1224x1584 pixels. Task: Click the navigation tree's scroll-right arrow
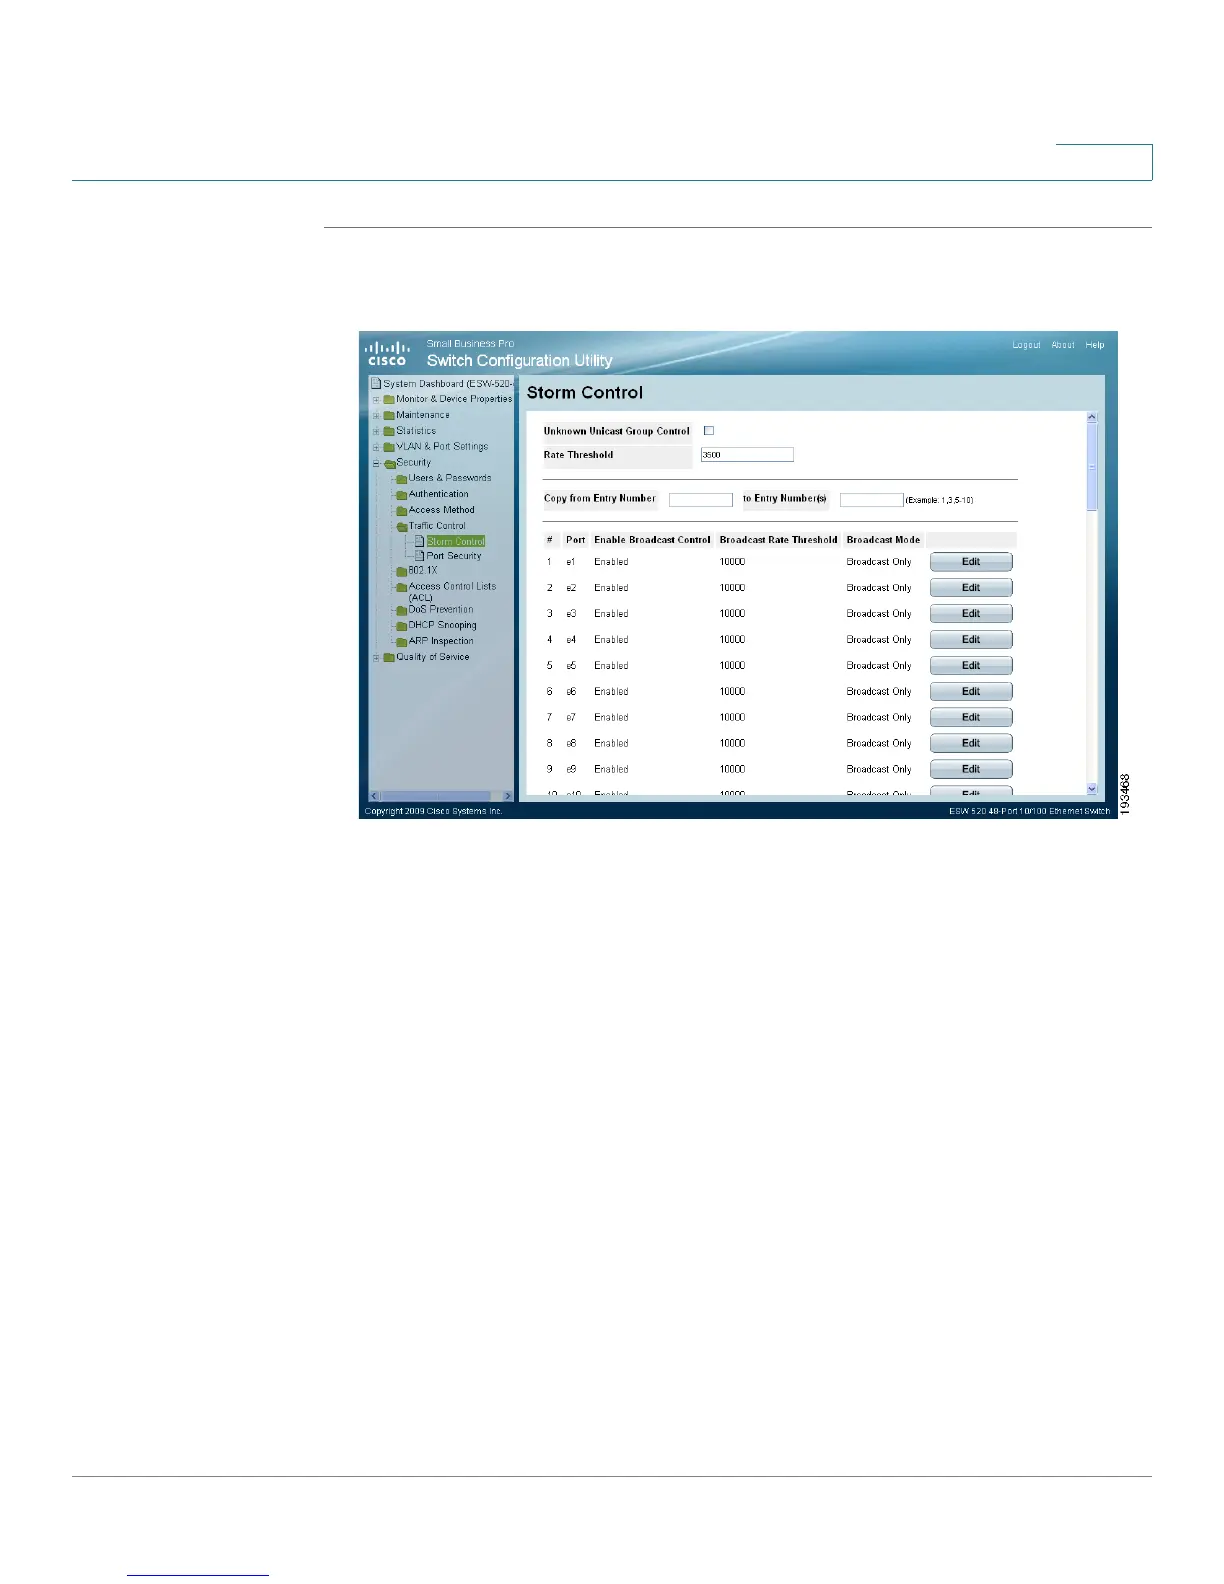tap(508, 796)
